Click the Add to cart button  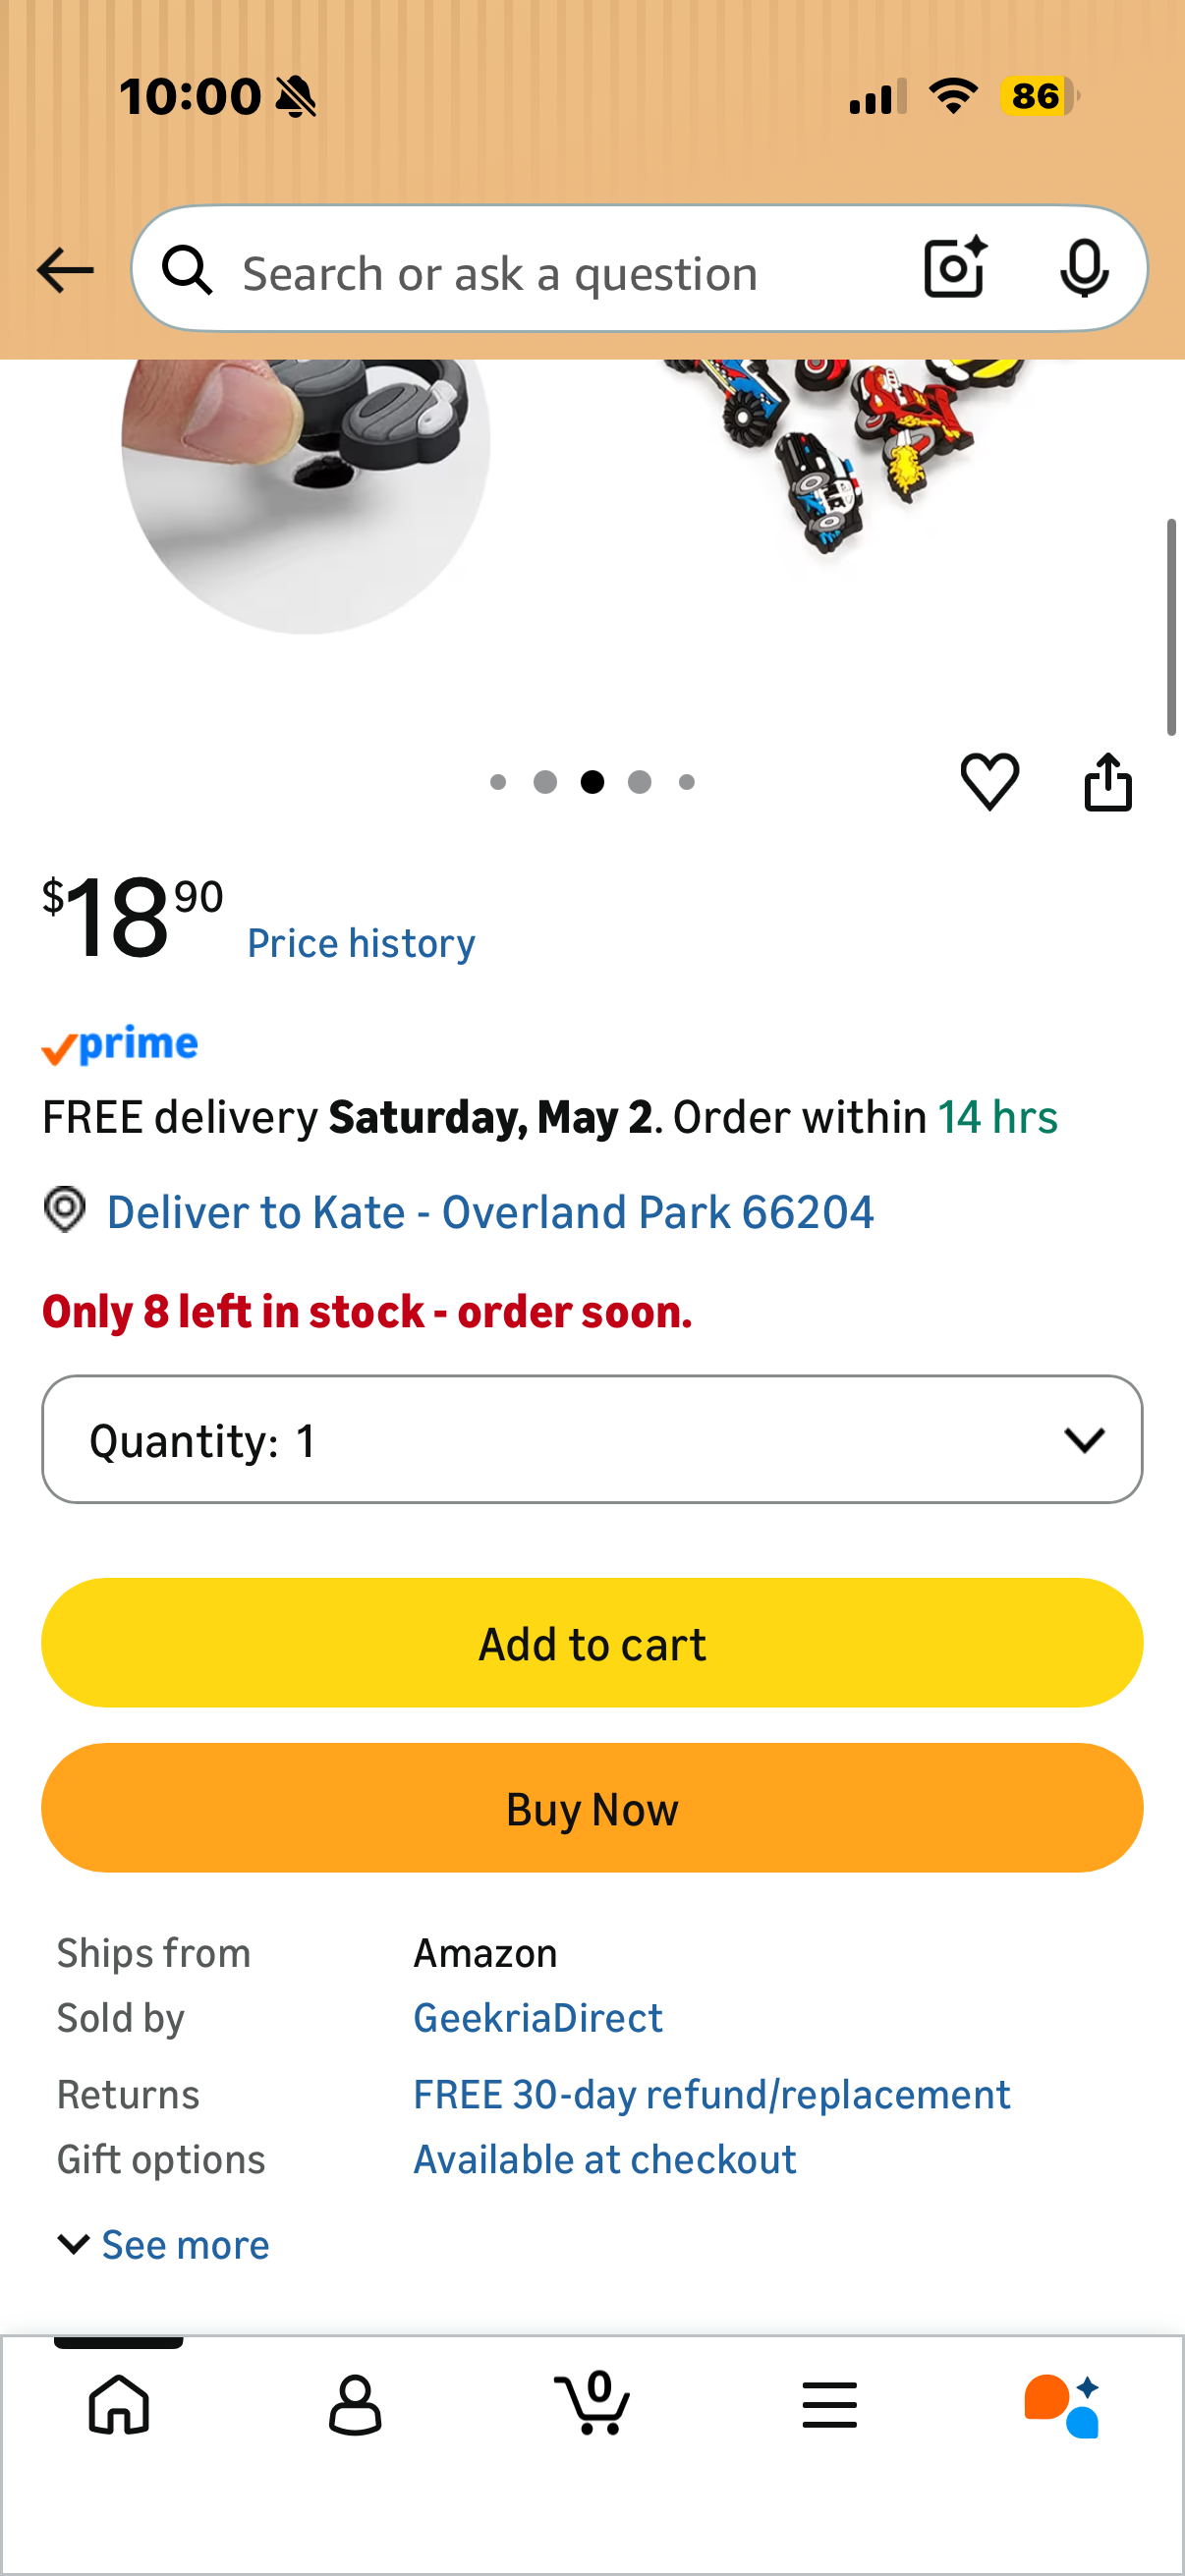tap(592, 1643)
